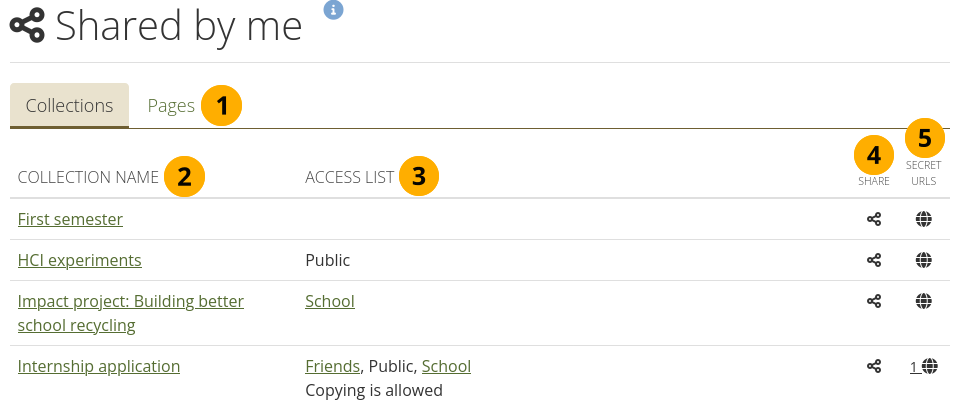Click share icon for Internship application
Viewport: 965px width, 406px height.
click(x=874, y=366)
